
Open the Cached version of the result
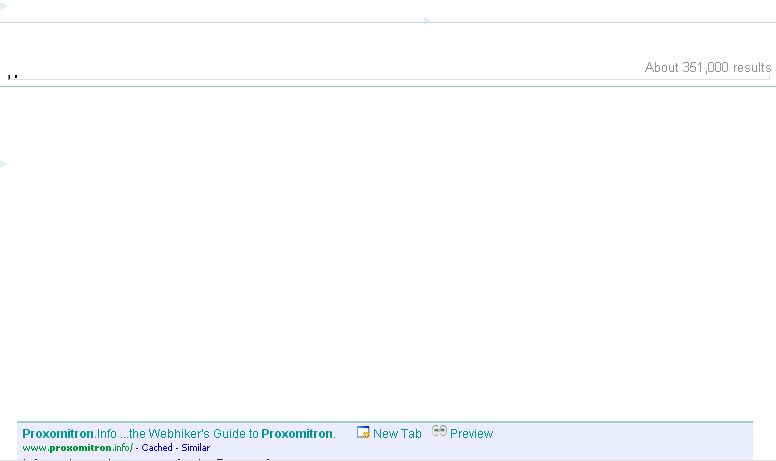coord(157,448)
